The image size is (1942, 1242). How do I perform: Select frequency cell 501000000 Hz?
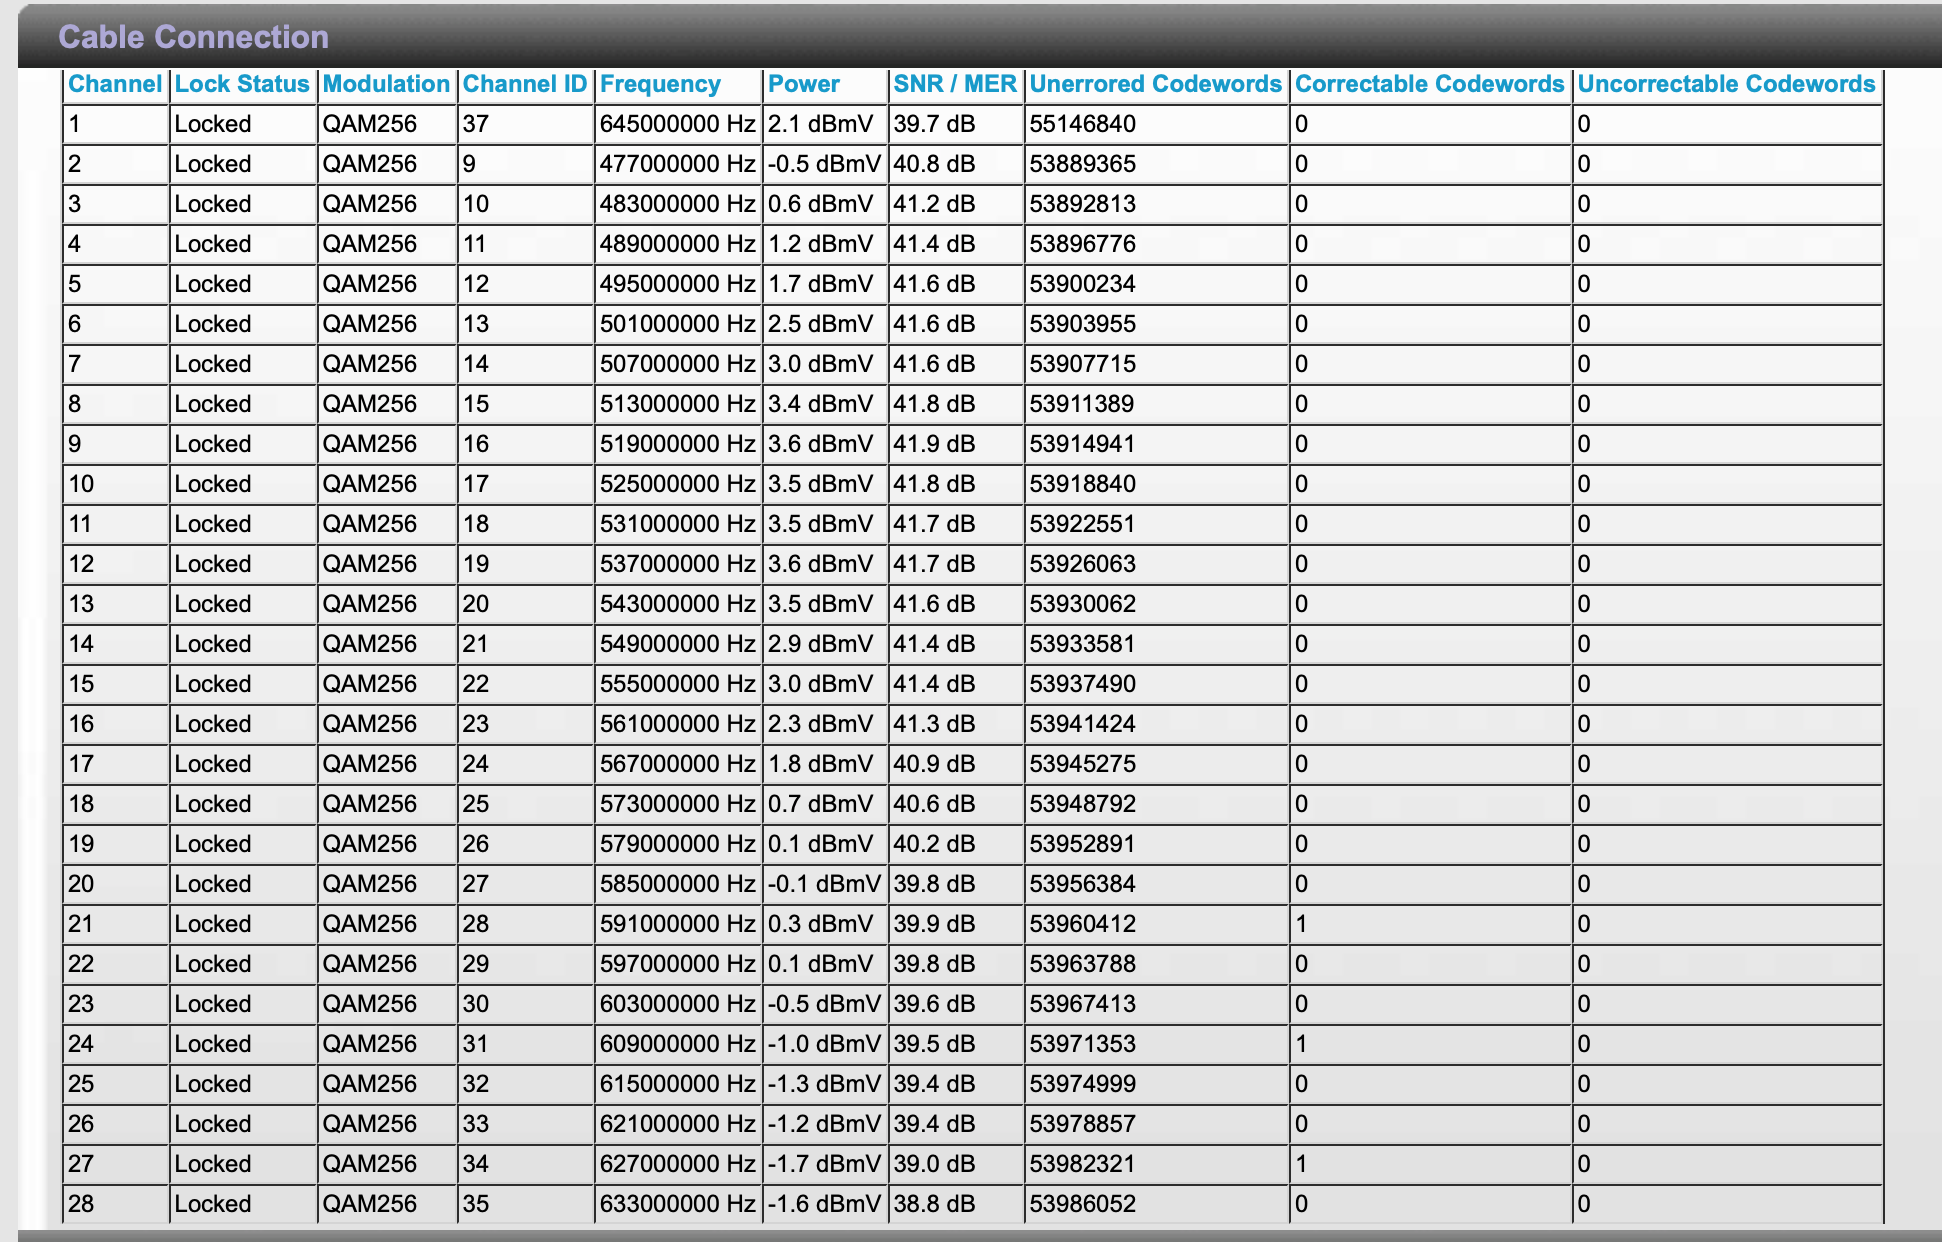(x=677, y=324)
